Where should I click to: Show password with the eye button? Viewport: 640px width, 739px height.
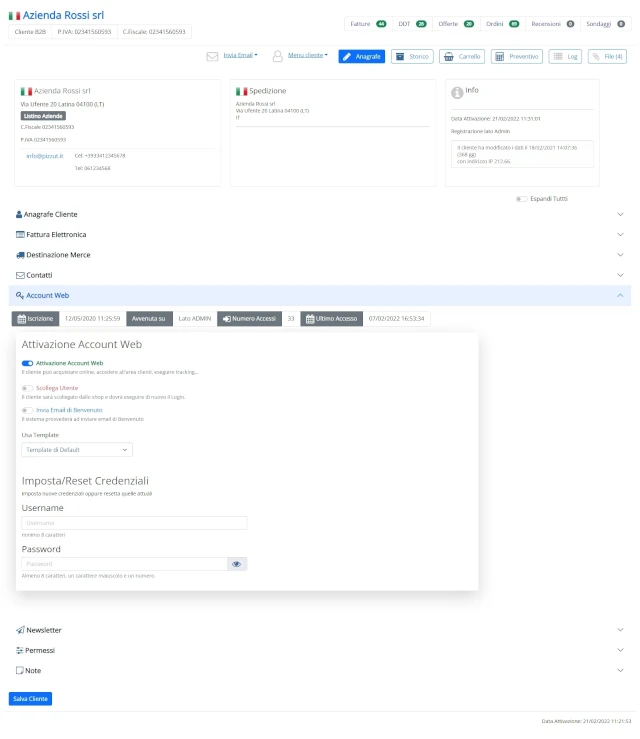(237, 564)
